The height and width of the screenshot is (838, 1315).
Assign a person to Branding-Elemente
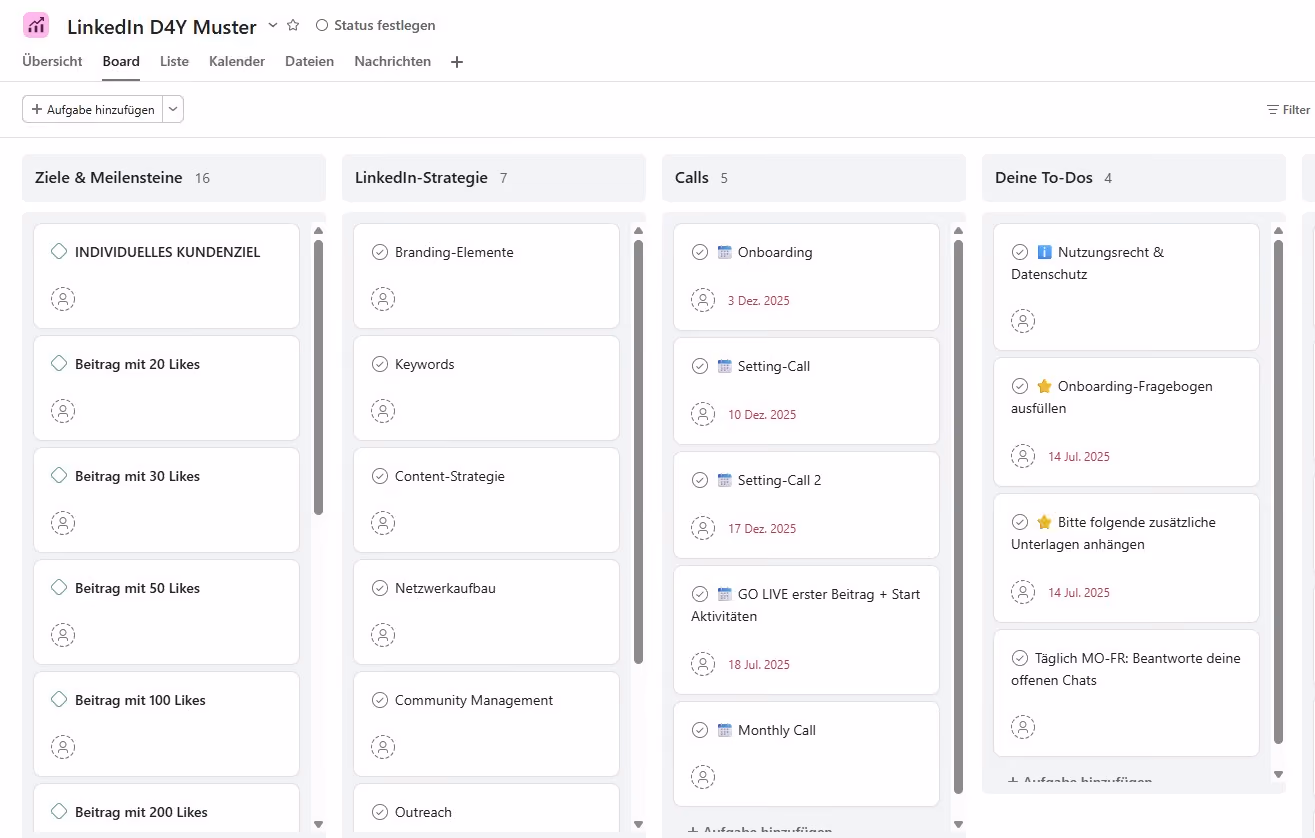point(383,299)
